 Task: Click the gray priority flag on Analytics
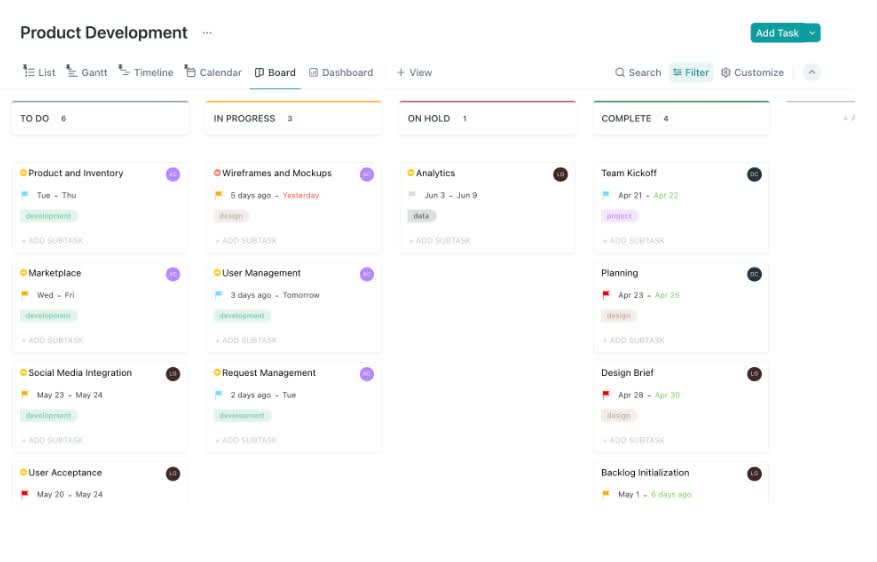(x=412, y=195)
